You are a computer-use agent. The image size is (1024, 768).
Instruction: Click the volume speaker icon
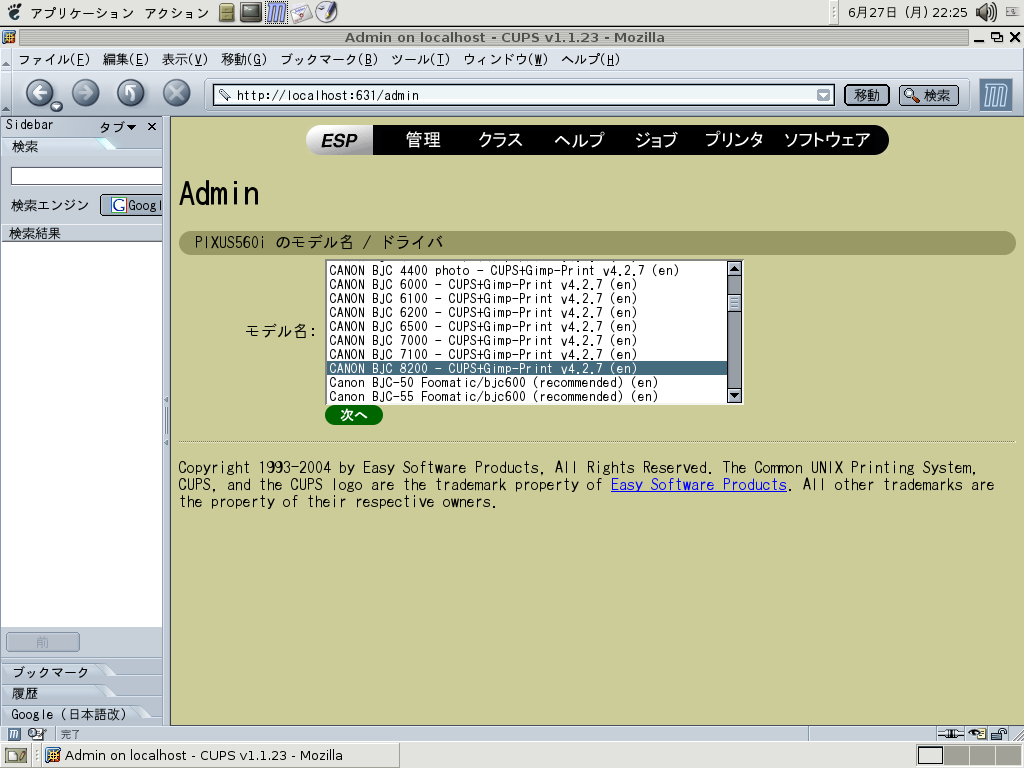(985, 12)
